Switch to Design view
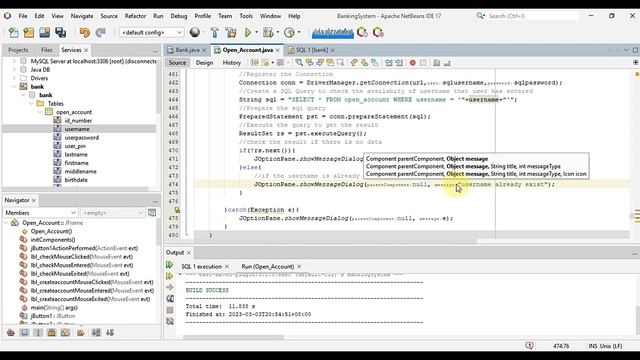640x360 pixels. (204, 62)
